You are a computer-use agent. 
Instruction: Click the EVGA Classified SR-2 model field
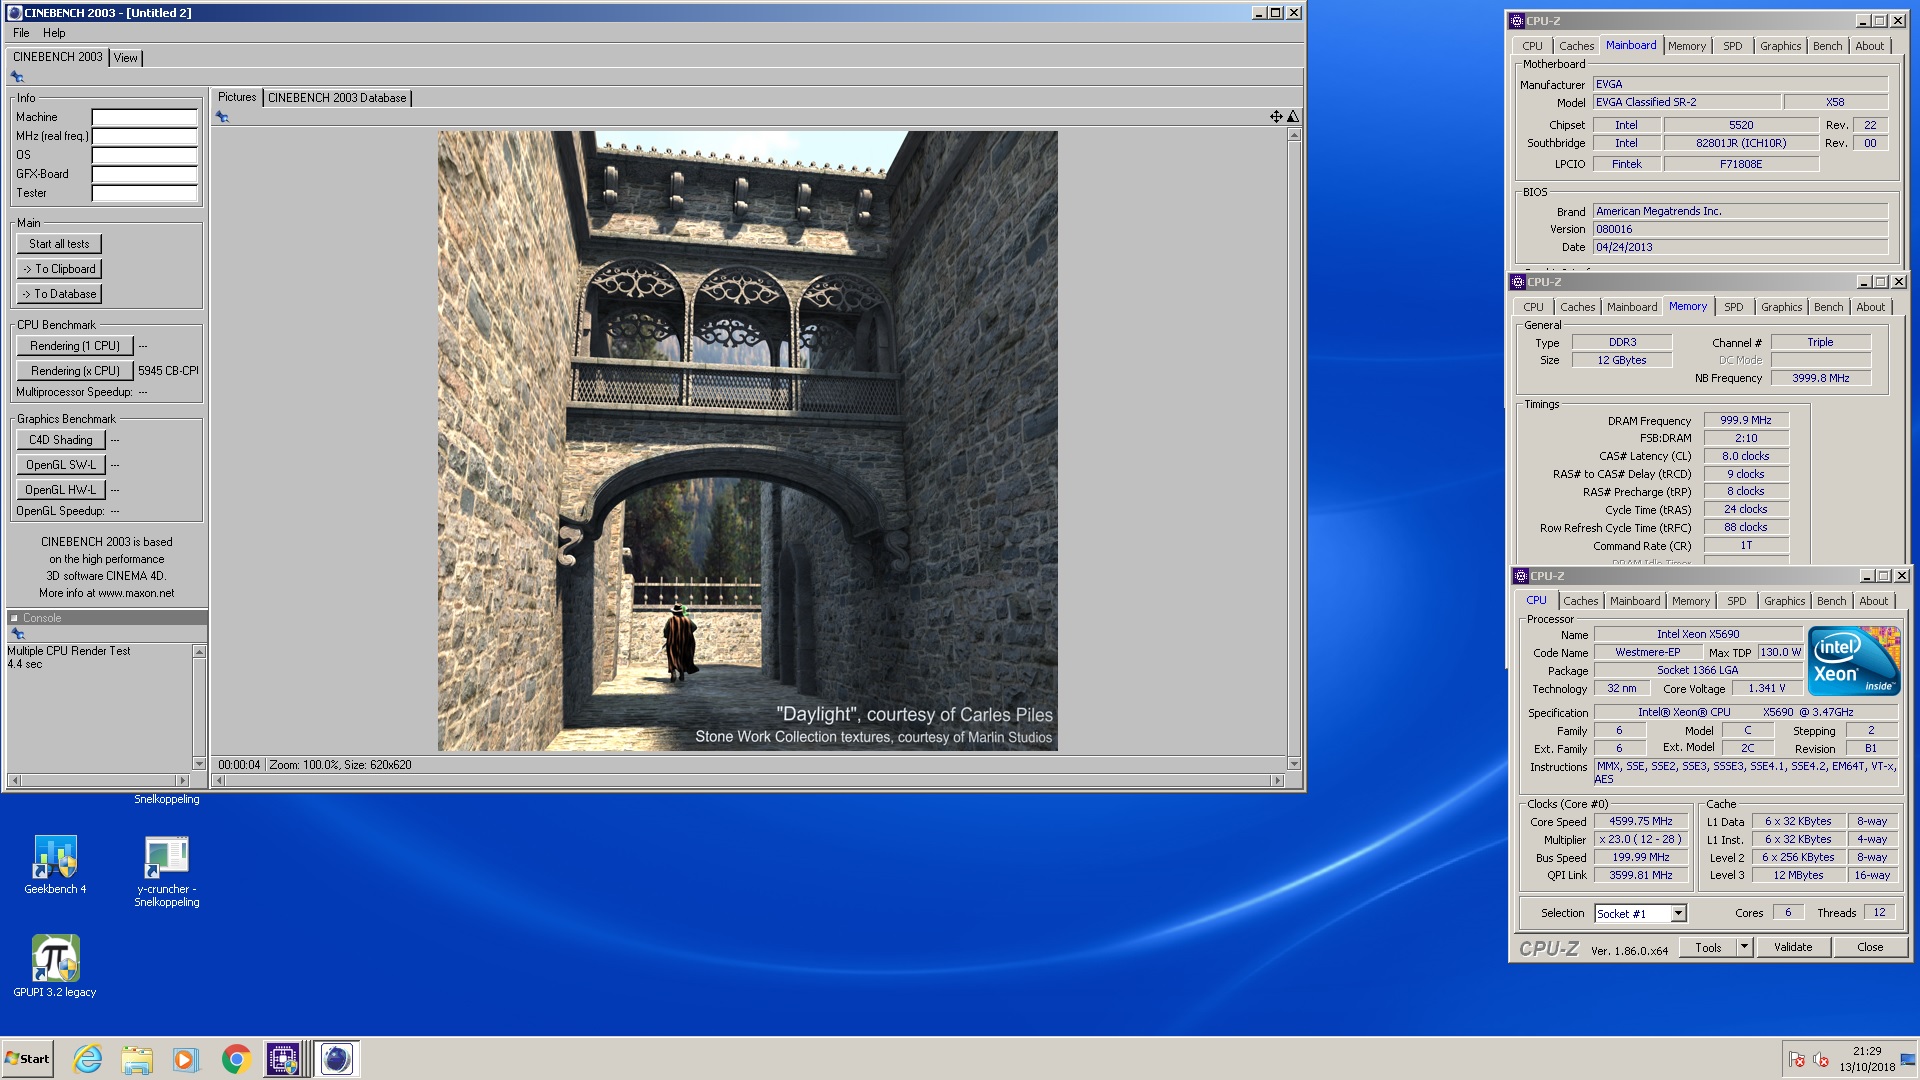[x=1686, y=102]
